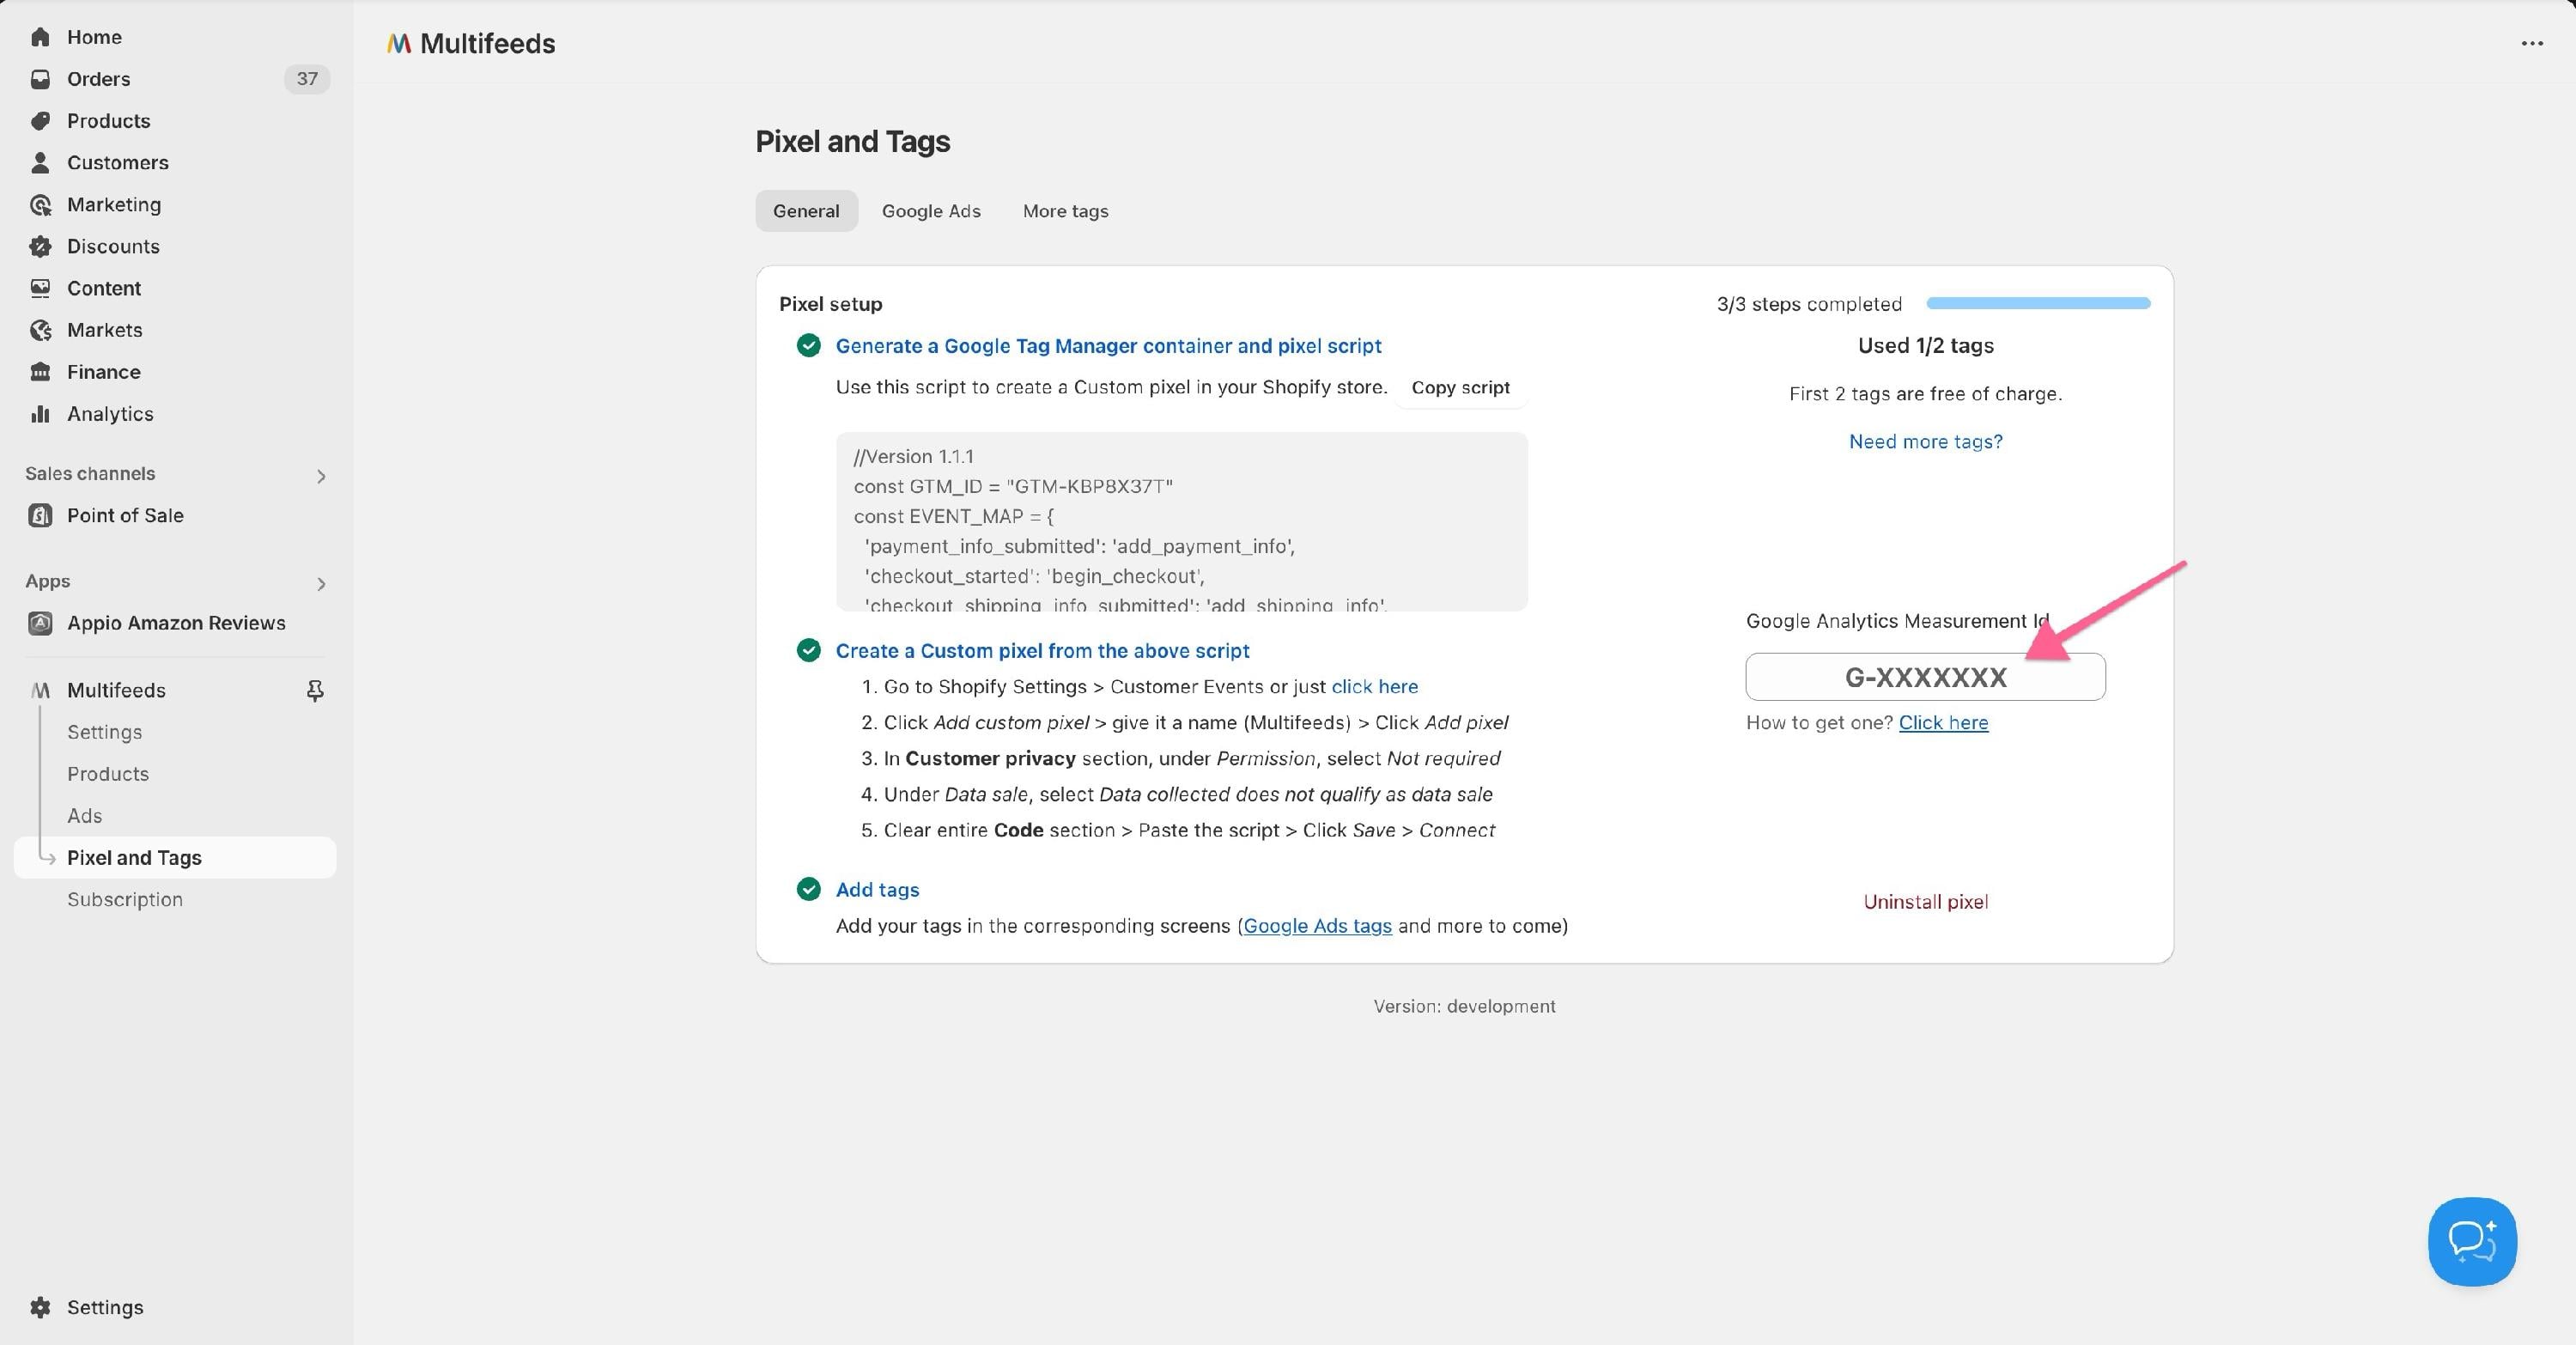Screen dimensions: 2576x1345
Task: Click the Products tag icon in sidebar
Action: [x=40, y=121]
